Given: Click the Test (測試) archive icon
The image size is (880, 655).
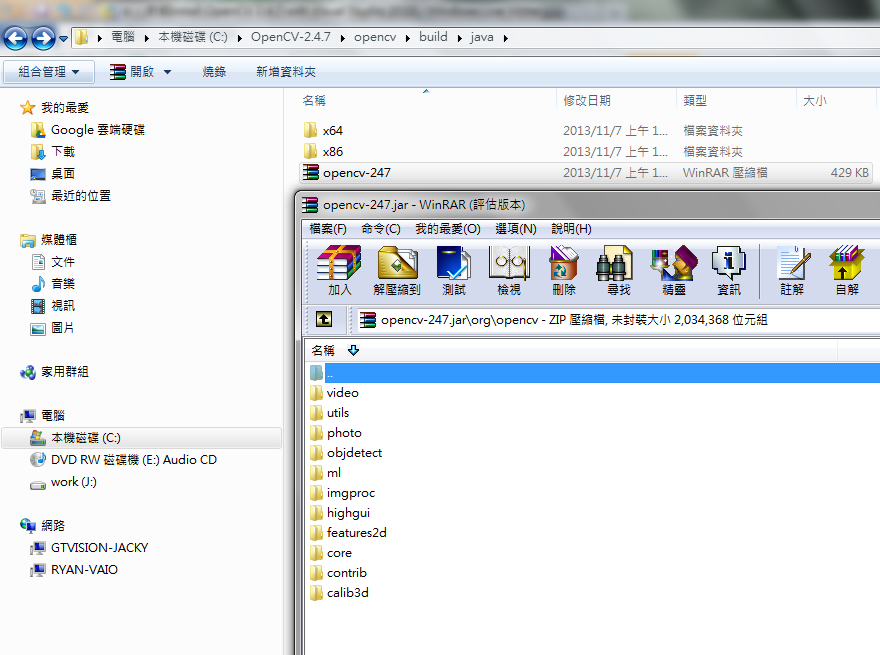Looking at the screenshot, I should (453, 263).
